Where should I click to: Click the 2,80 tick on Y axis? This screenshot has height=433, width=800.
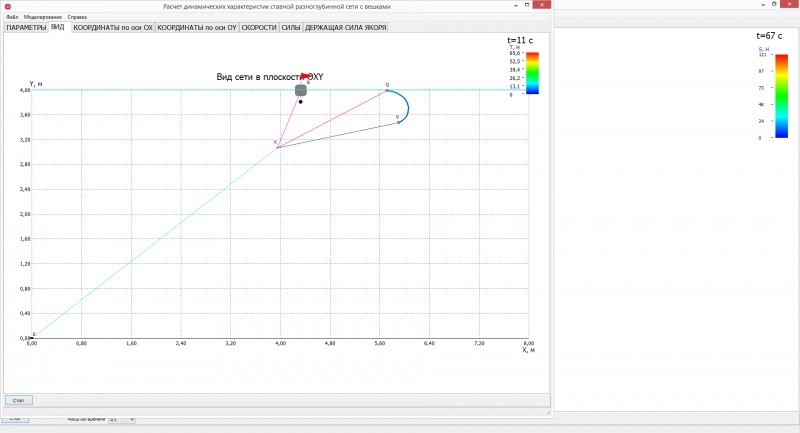25,164
